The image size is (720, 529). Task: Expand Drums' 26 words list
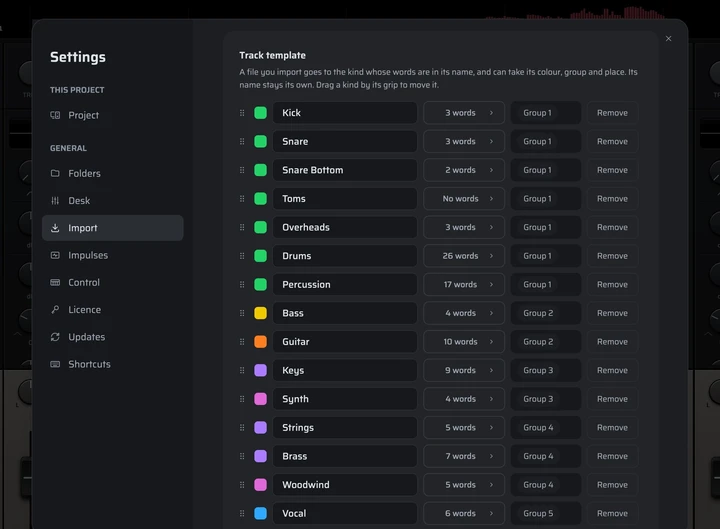click(464, 256)
